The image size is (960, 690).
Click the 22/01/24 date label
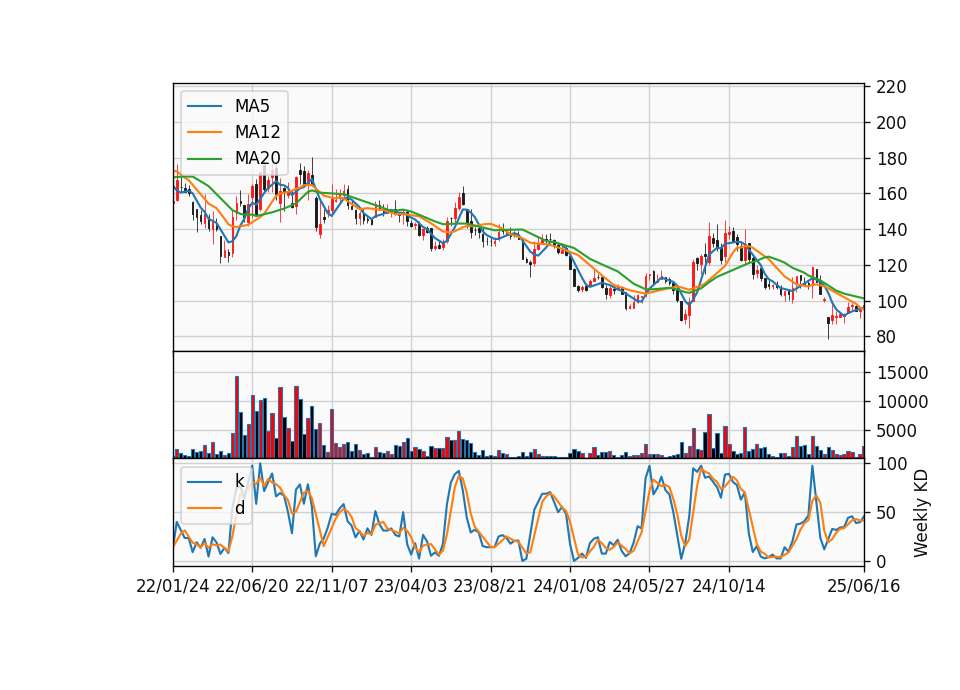pyautogui.click(x=173, y=586)
